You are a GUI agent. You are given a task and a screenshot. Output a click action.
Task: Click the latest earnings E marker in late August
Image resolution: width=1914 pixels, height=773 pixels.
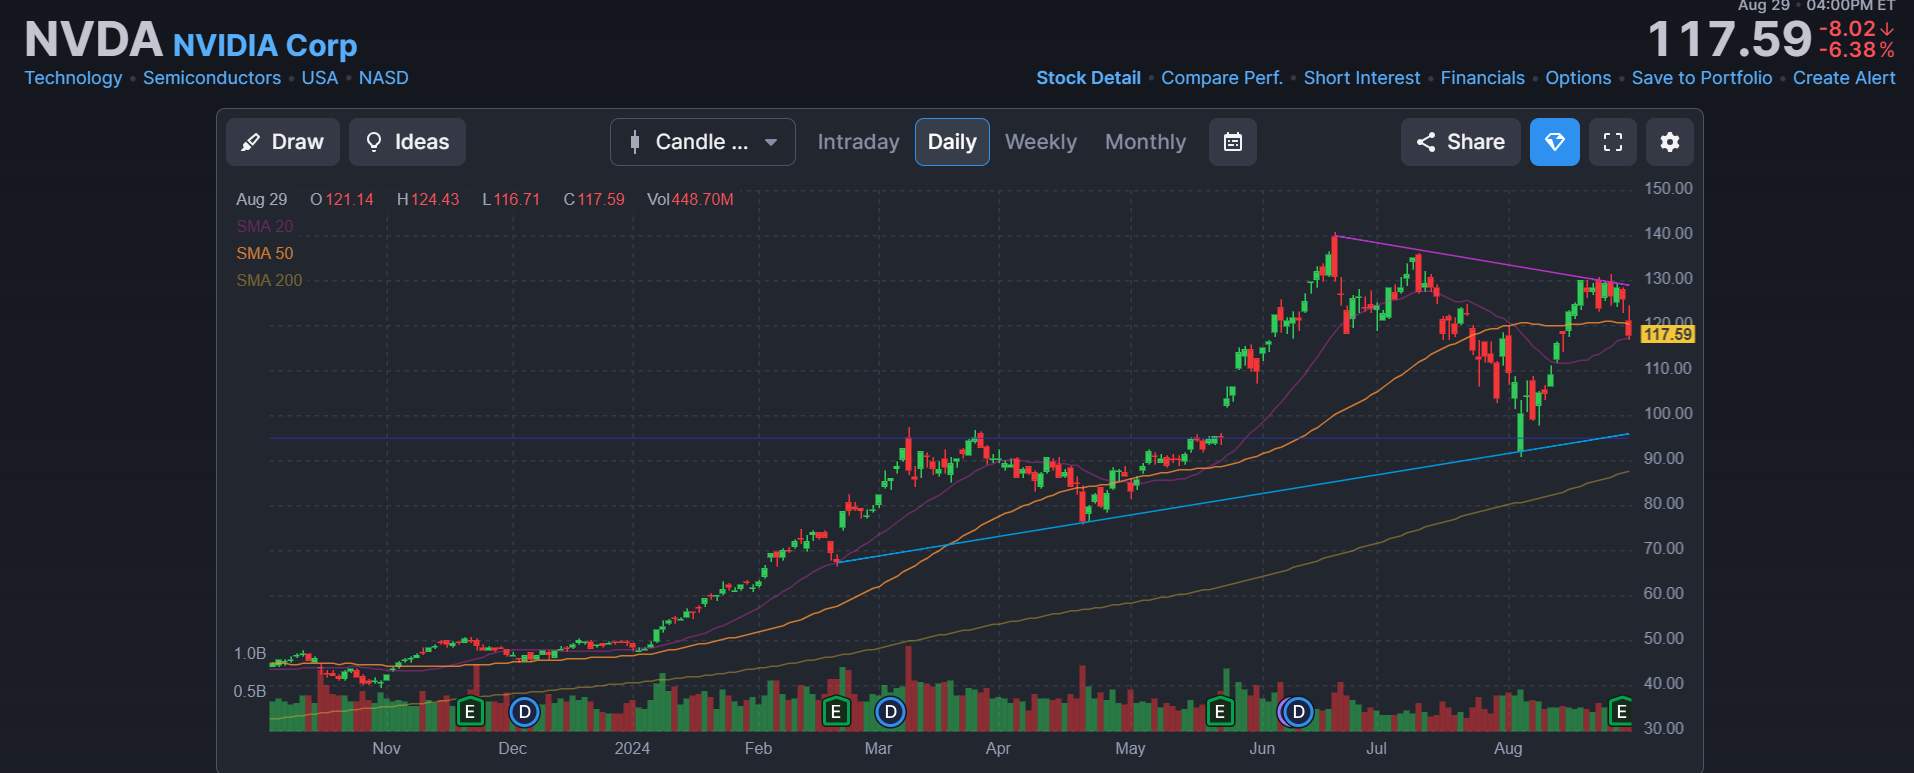pyautogui.click(x=1621, y=712)
